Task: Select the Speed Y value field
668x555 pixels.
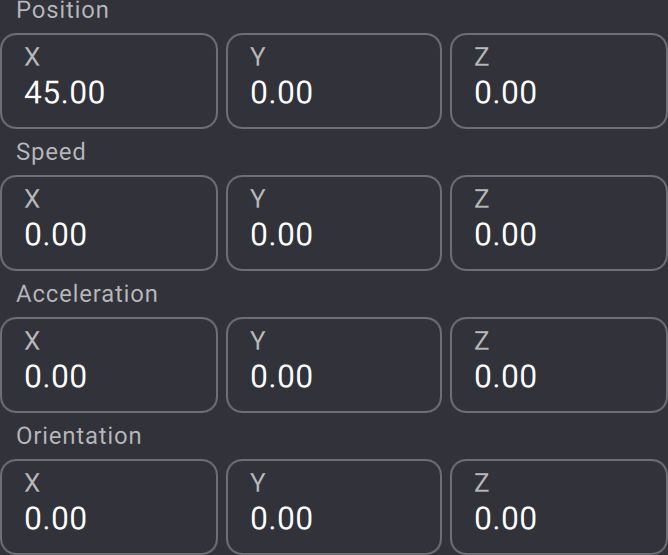Action: point(333,224)
